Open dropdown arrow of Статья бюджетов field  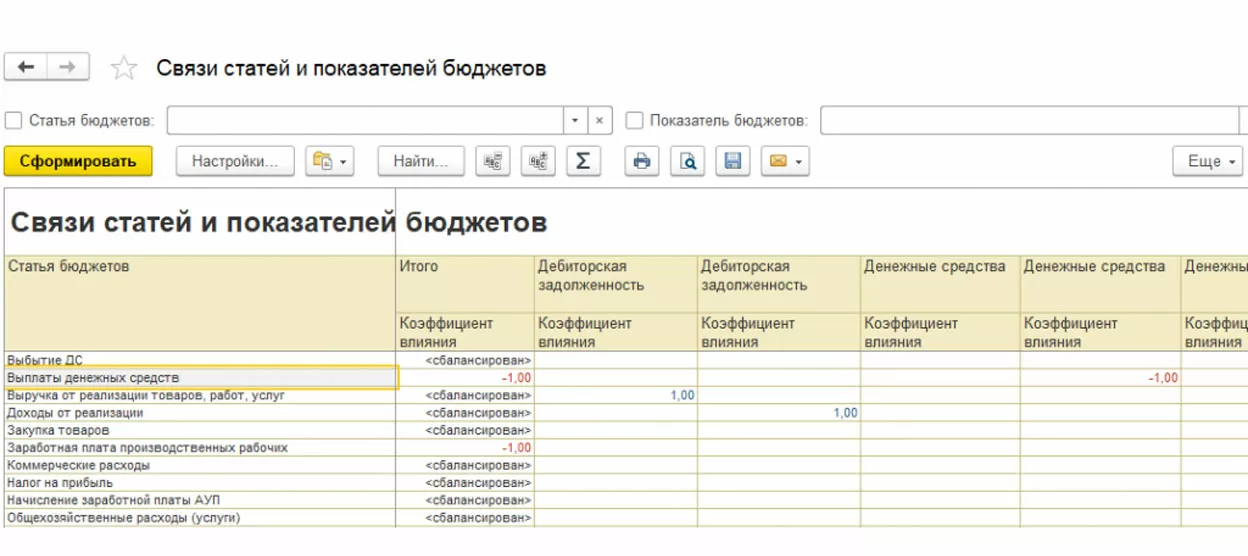575,120
